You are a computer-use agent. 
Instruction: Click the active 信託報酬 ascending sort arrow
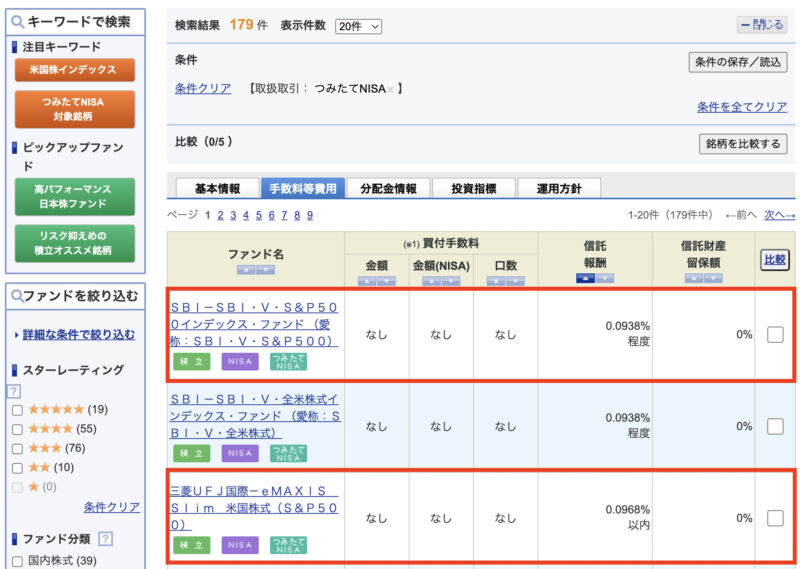[x=586, y=278]
